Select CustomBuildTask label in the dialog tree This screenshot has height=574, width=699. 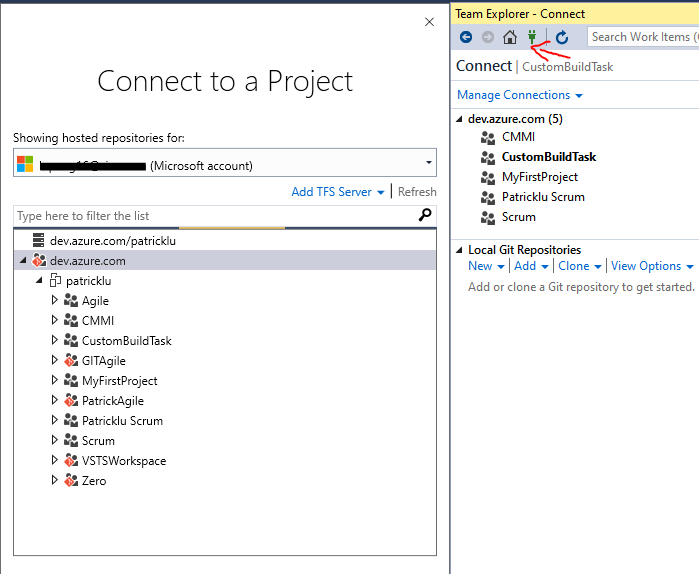[127, 340]
